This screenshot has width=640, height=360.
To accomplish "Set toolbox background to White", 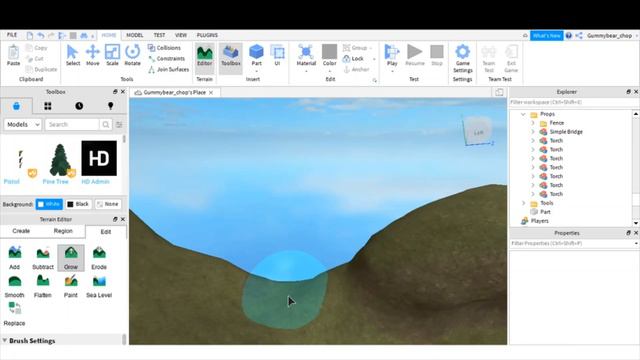I will [49, 204].
